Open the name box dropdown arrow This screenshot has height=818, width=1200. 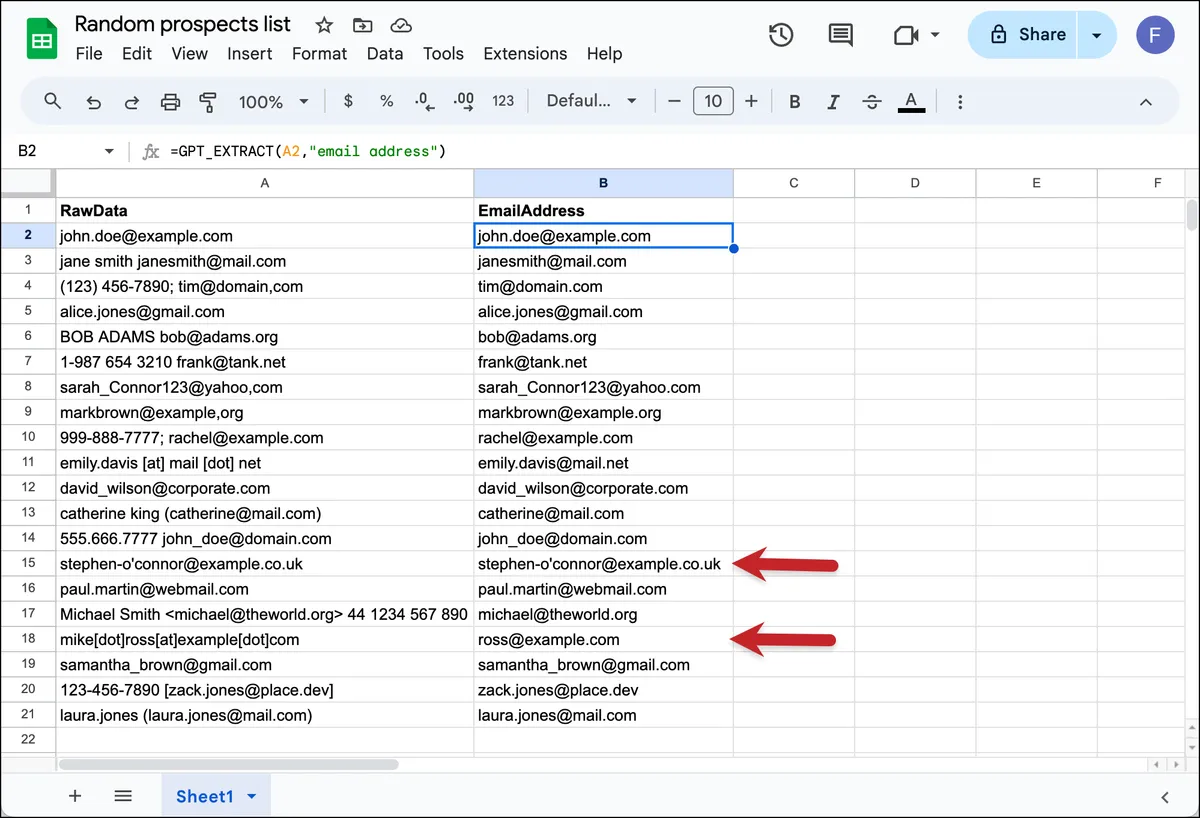[x=109, y=151]
